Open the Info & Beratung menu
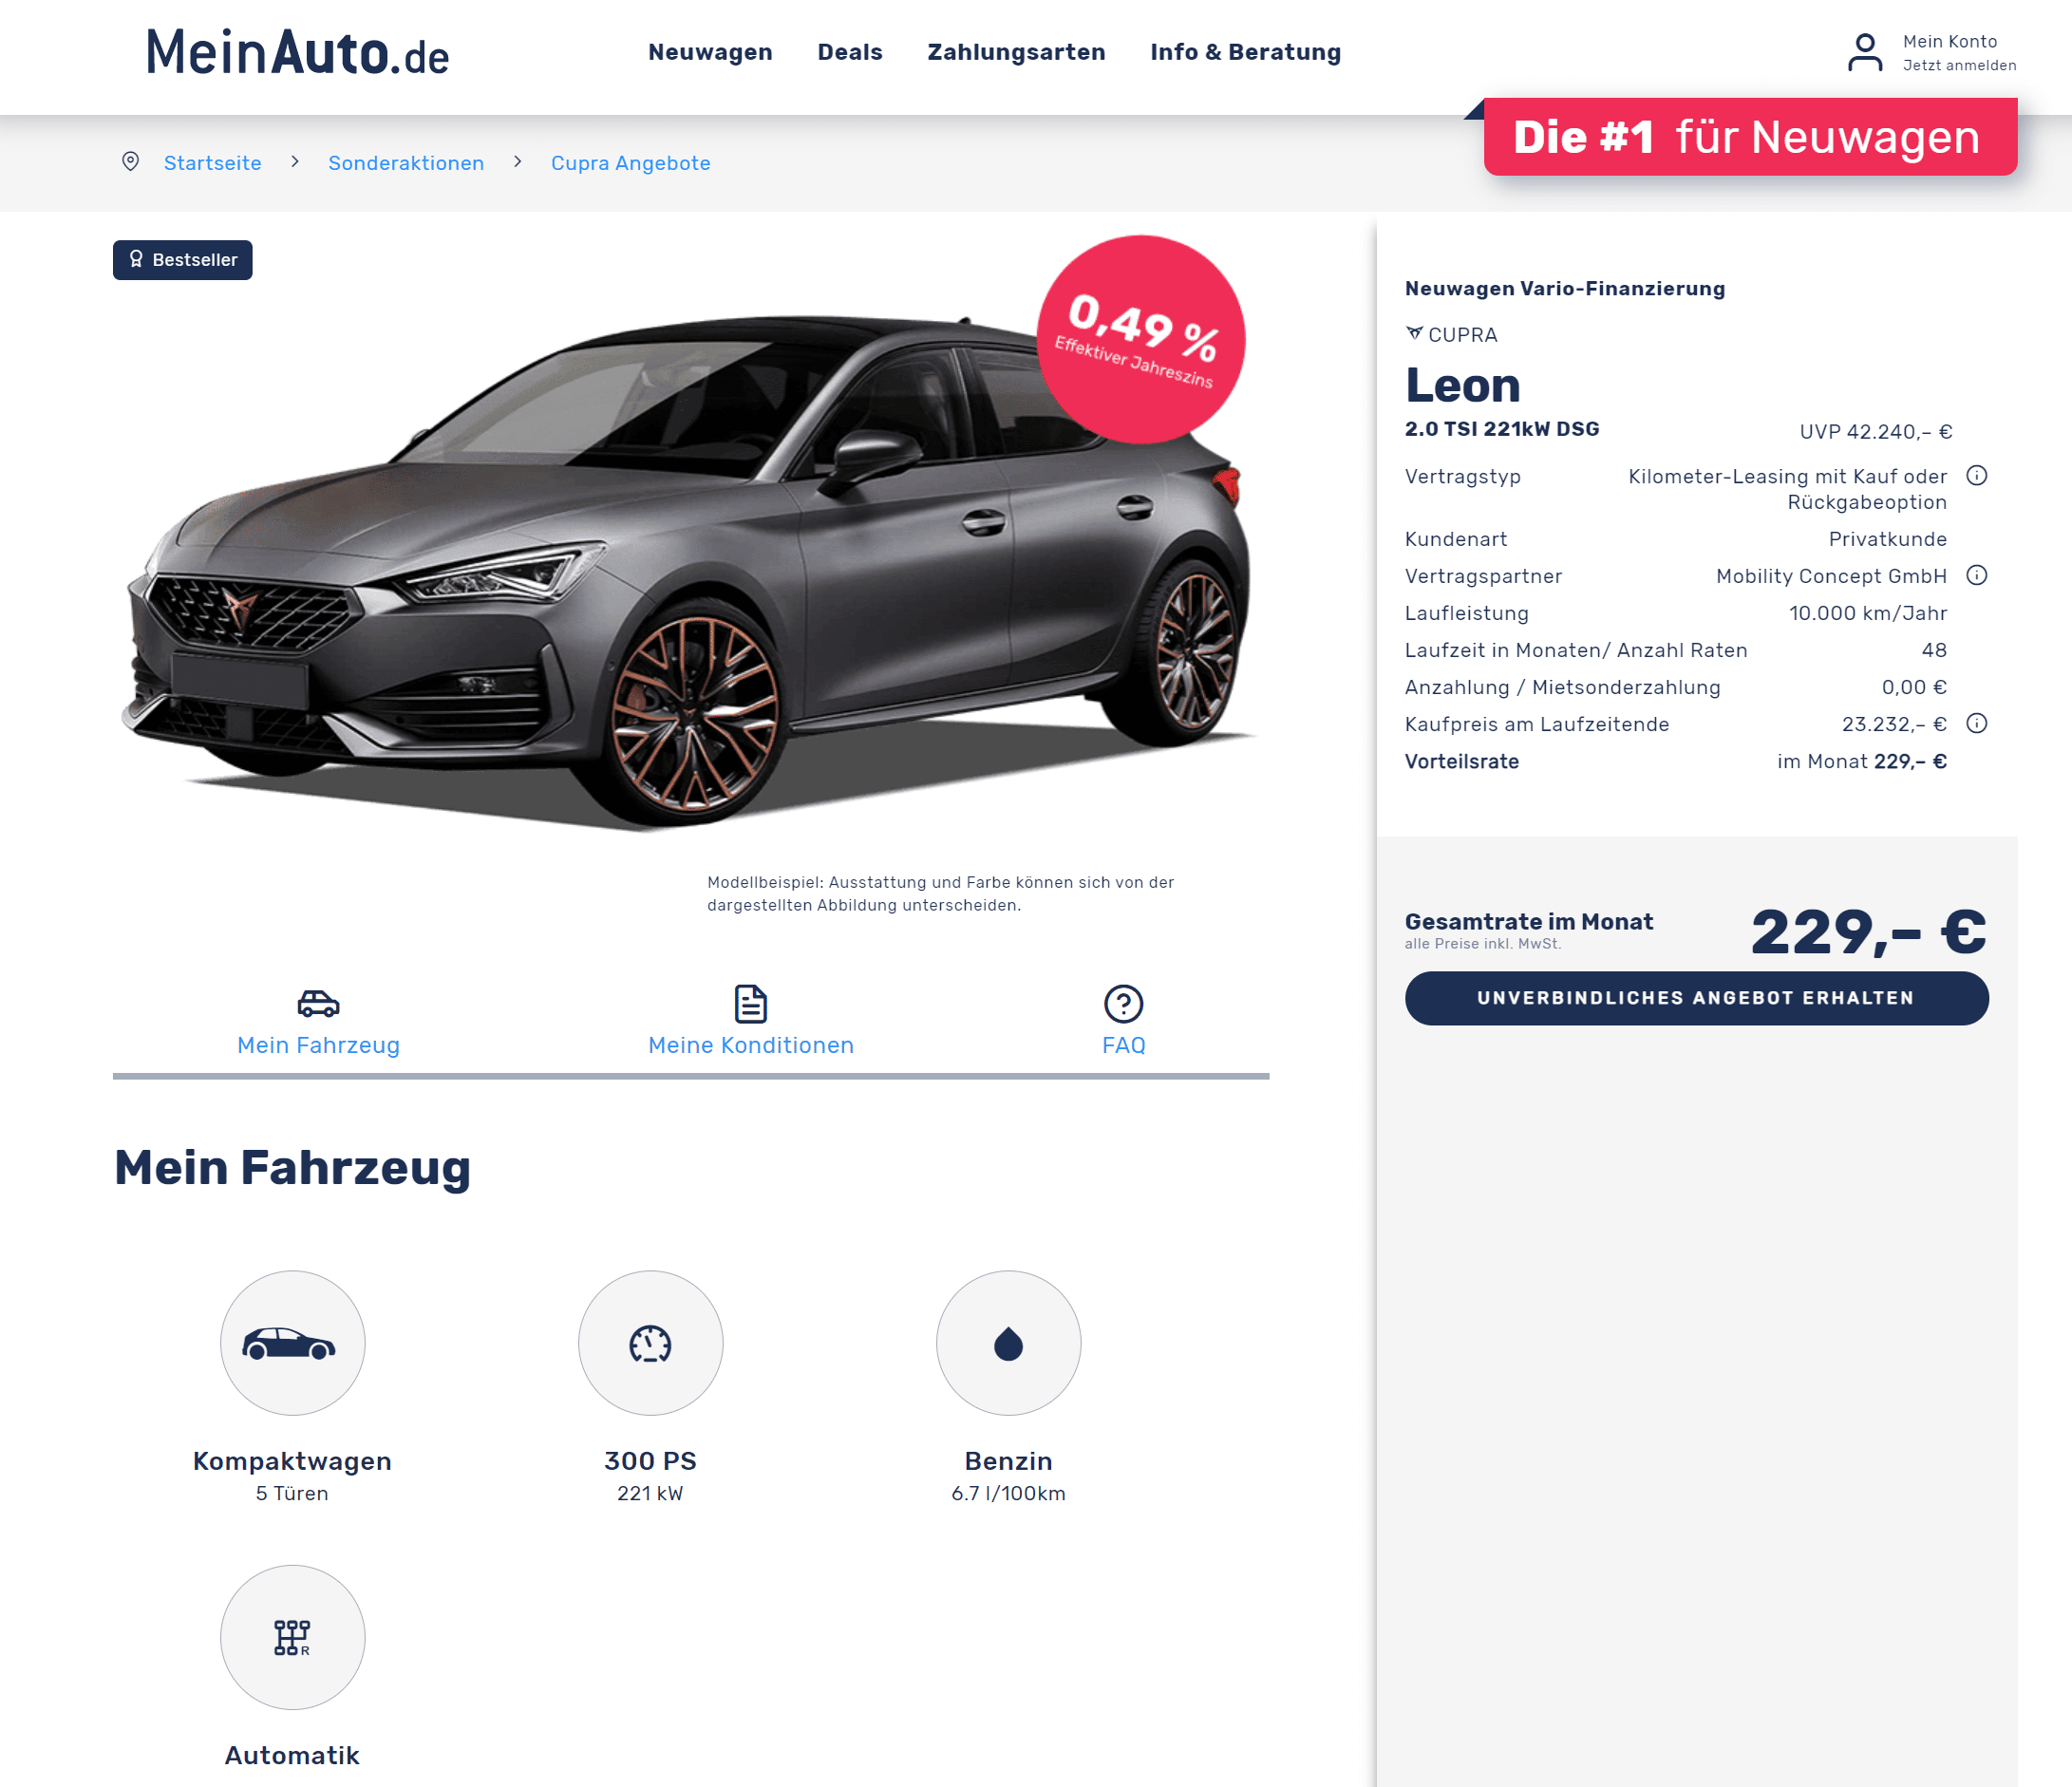The width and height of the screenshot is (2072, 1787). click(1245, 52)
